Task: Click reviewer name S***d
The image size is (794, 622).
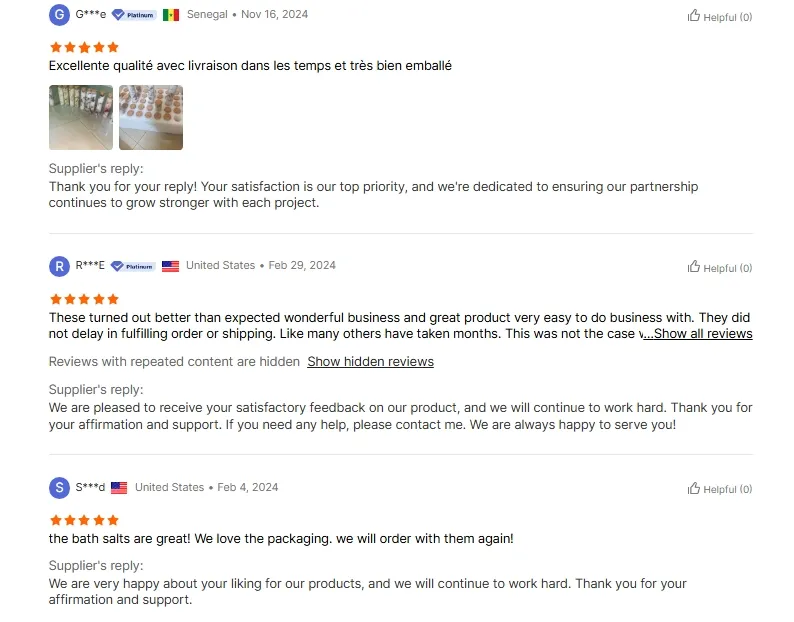Action: [x=90, y=487]
